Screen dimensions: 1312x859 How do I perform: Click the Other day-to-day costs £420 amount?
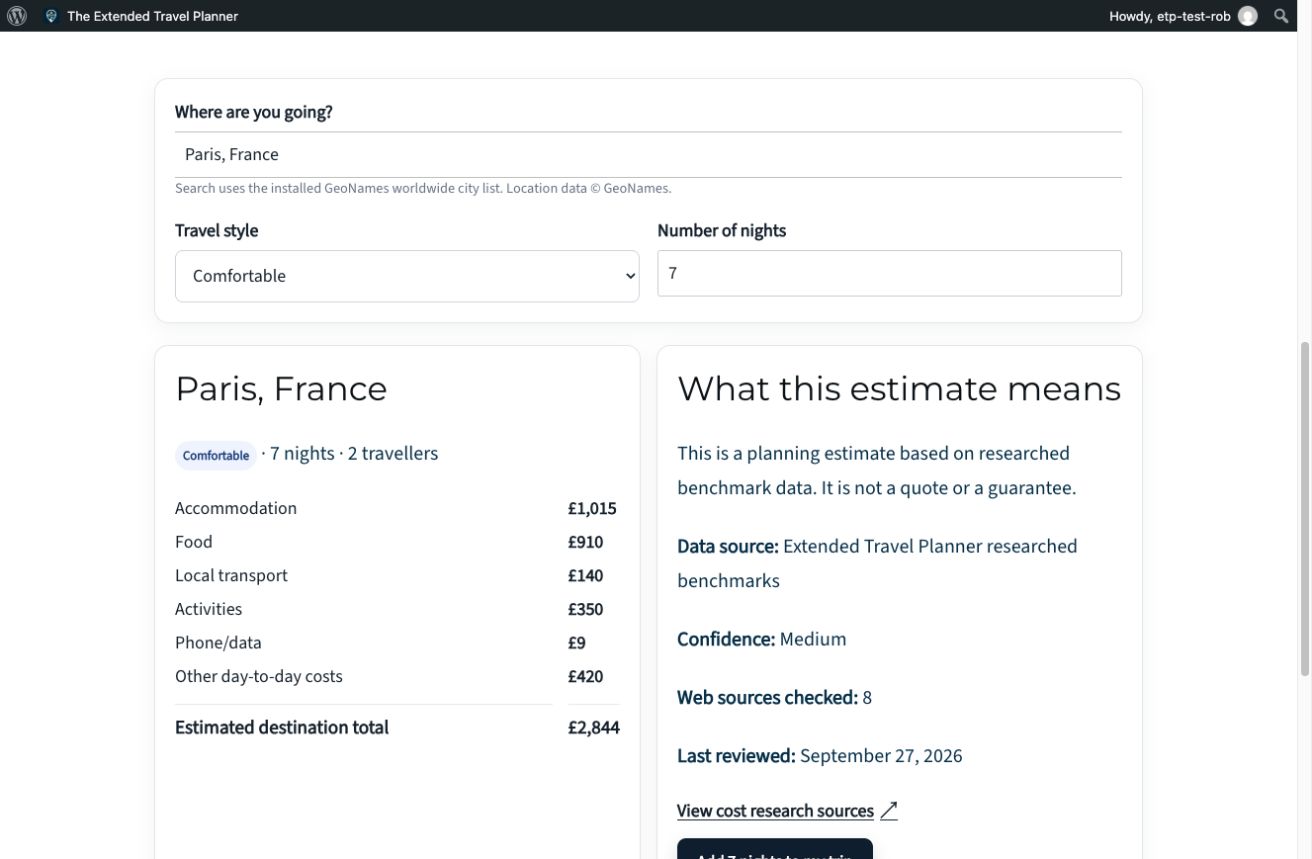[x=585, y=676]
